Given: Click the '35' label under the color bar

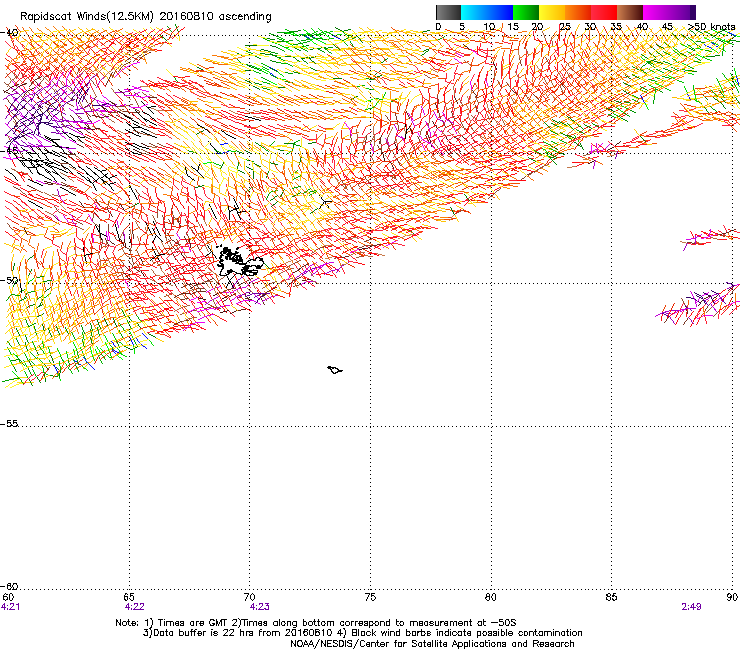Looking at the screenshot, I should tap(616, 26).
